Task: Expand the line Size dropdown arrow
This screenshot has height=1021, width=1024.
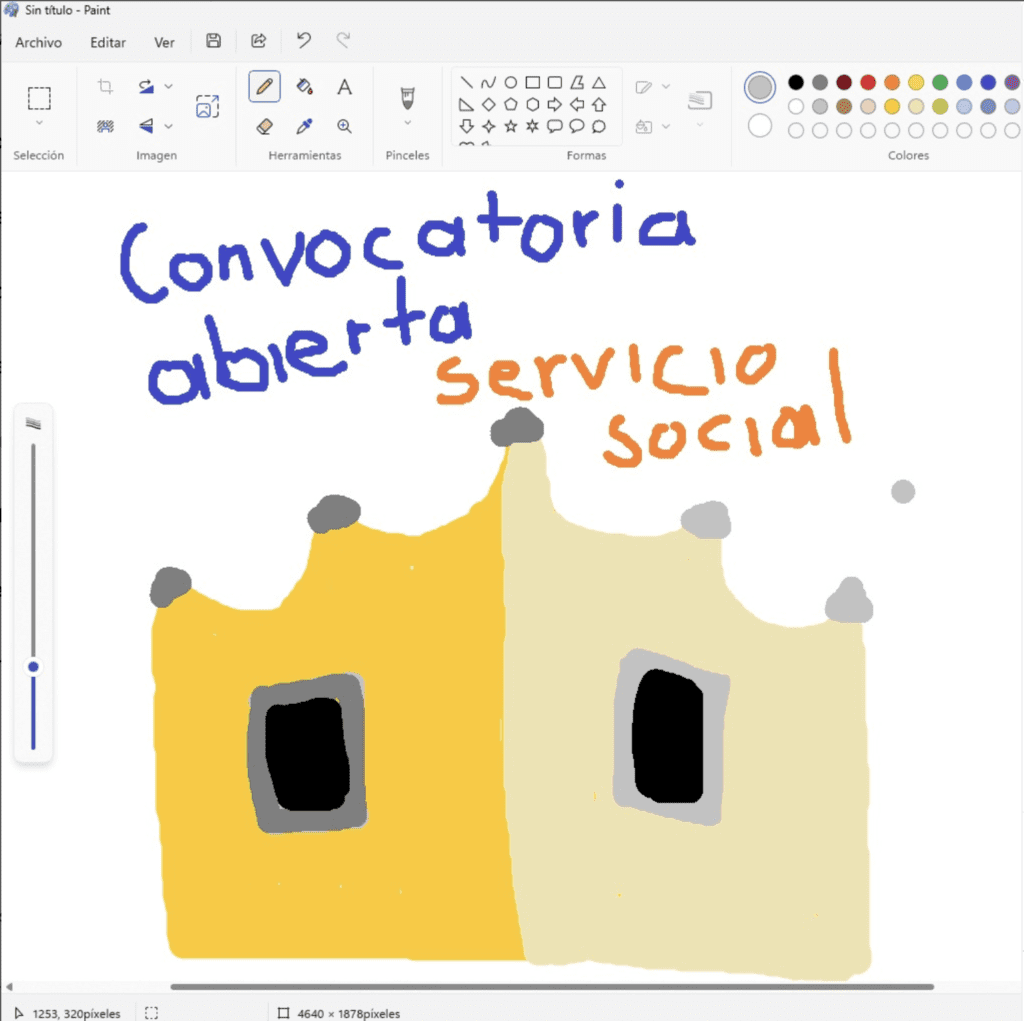Action: click(699, 124)
